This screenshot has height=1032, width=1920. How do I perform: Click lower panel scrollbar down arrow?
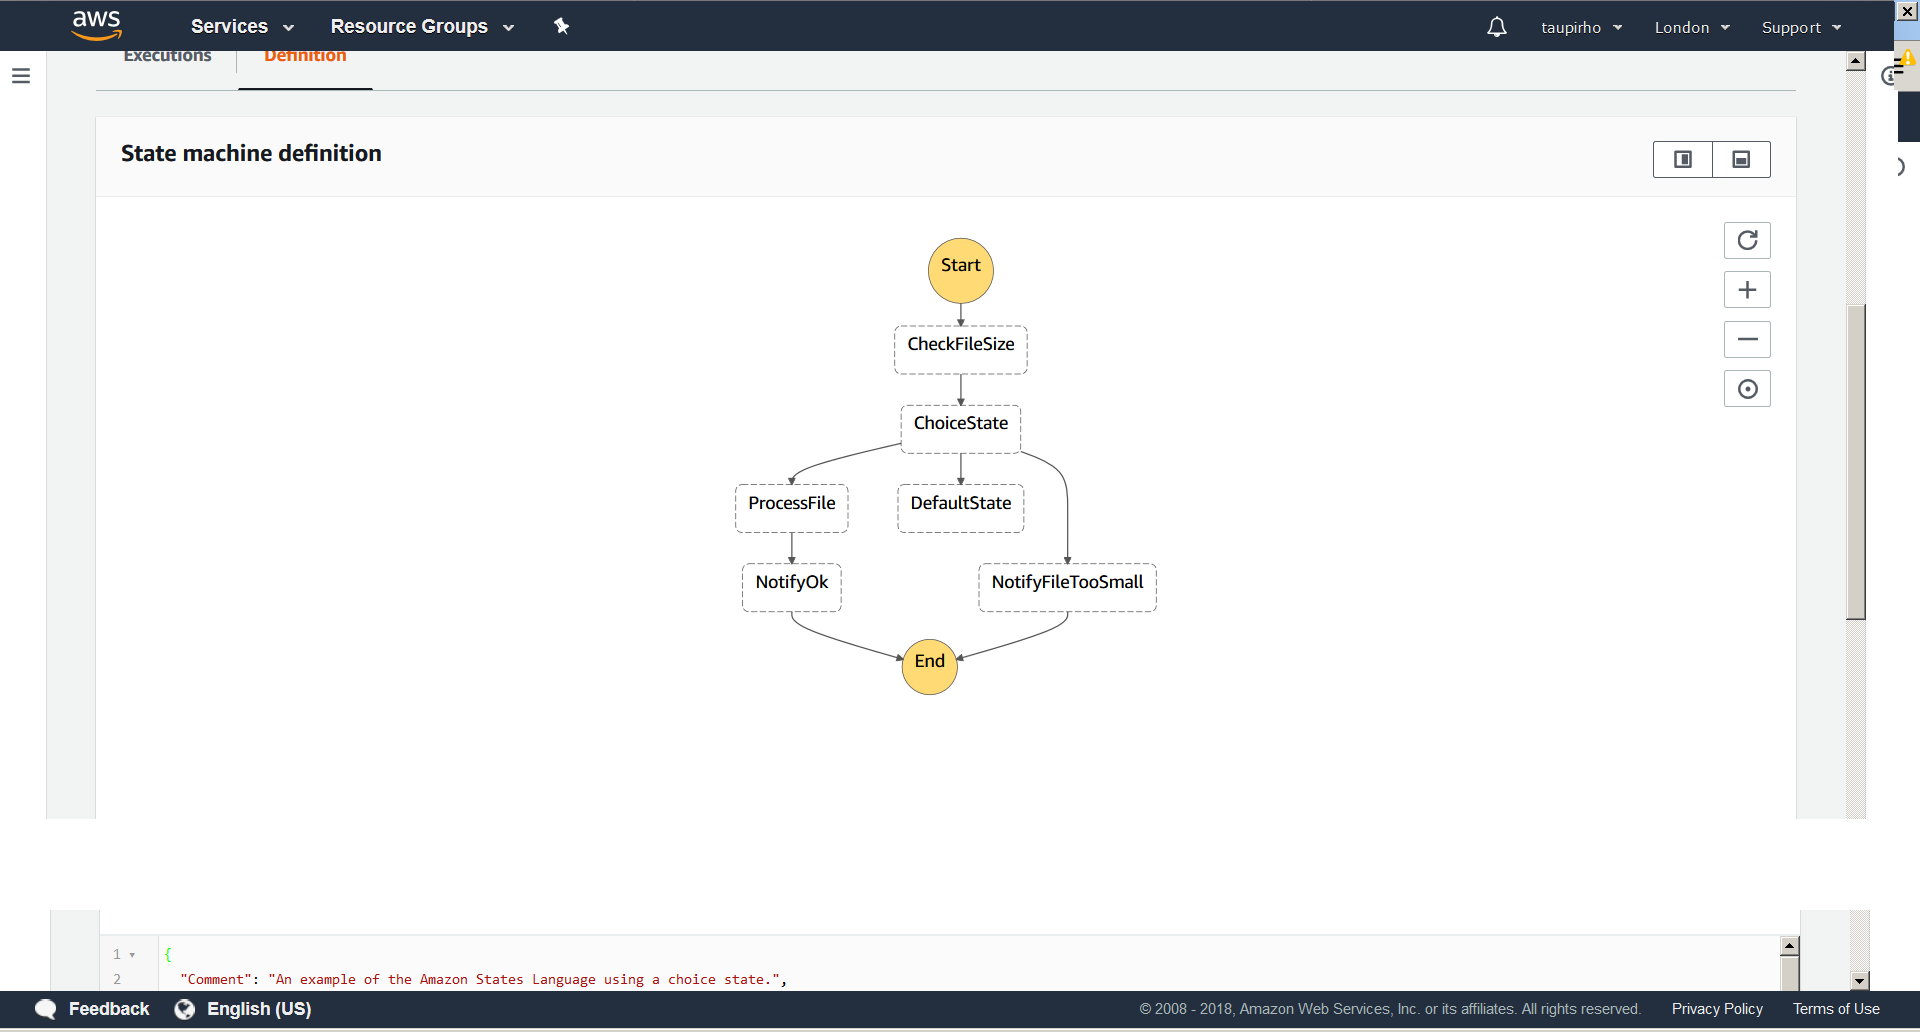click(1860, 981)
